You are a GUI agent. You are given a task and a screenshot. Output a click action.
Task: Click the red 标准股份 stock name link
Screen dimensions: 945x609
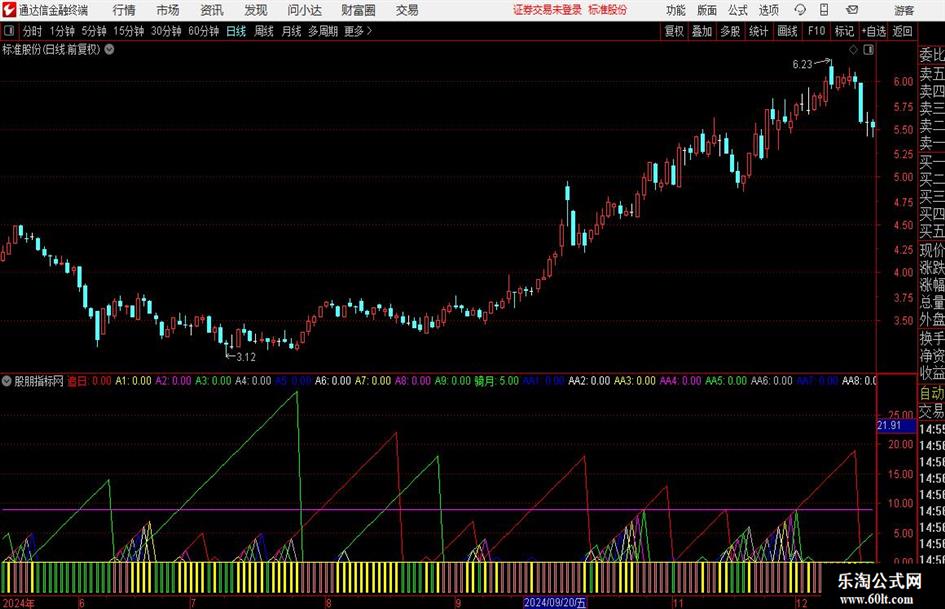click(x=608, y=10)
